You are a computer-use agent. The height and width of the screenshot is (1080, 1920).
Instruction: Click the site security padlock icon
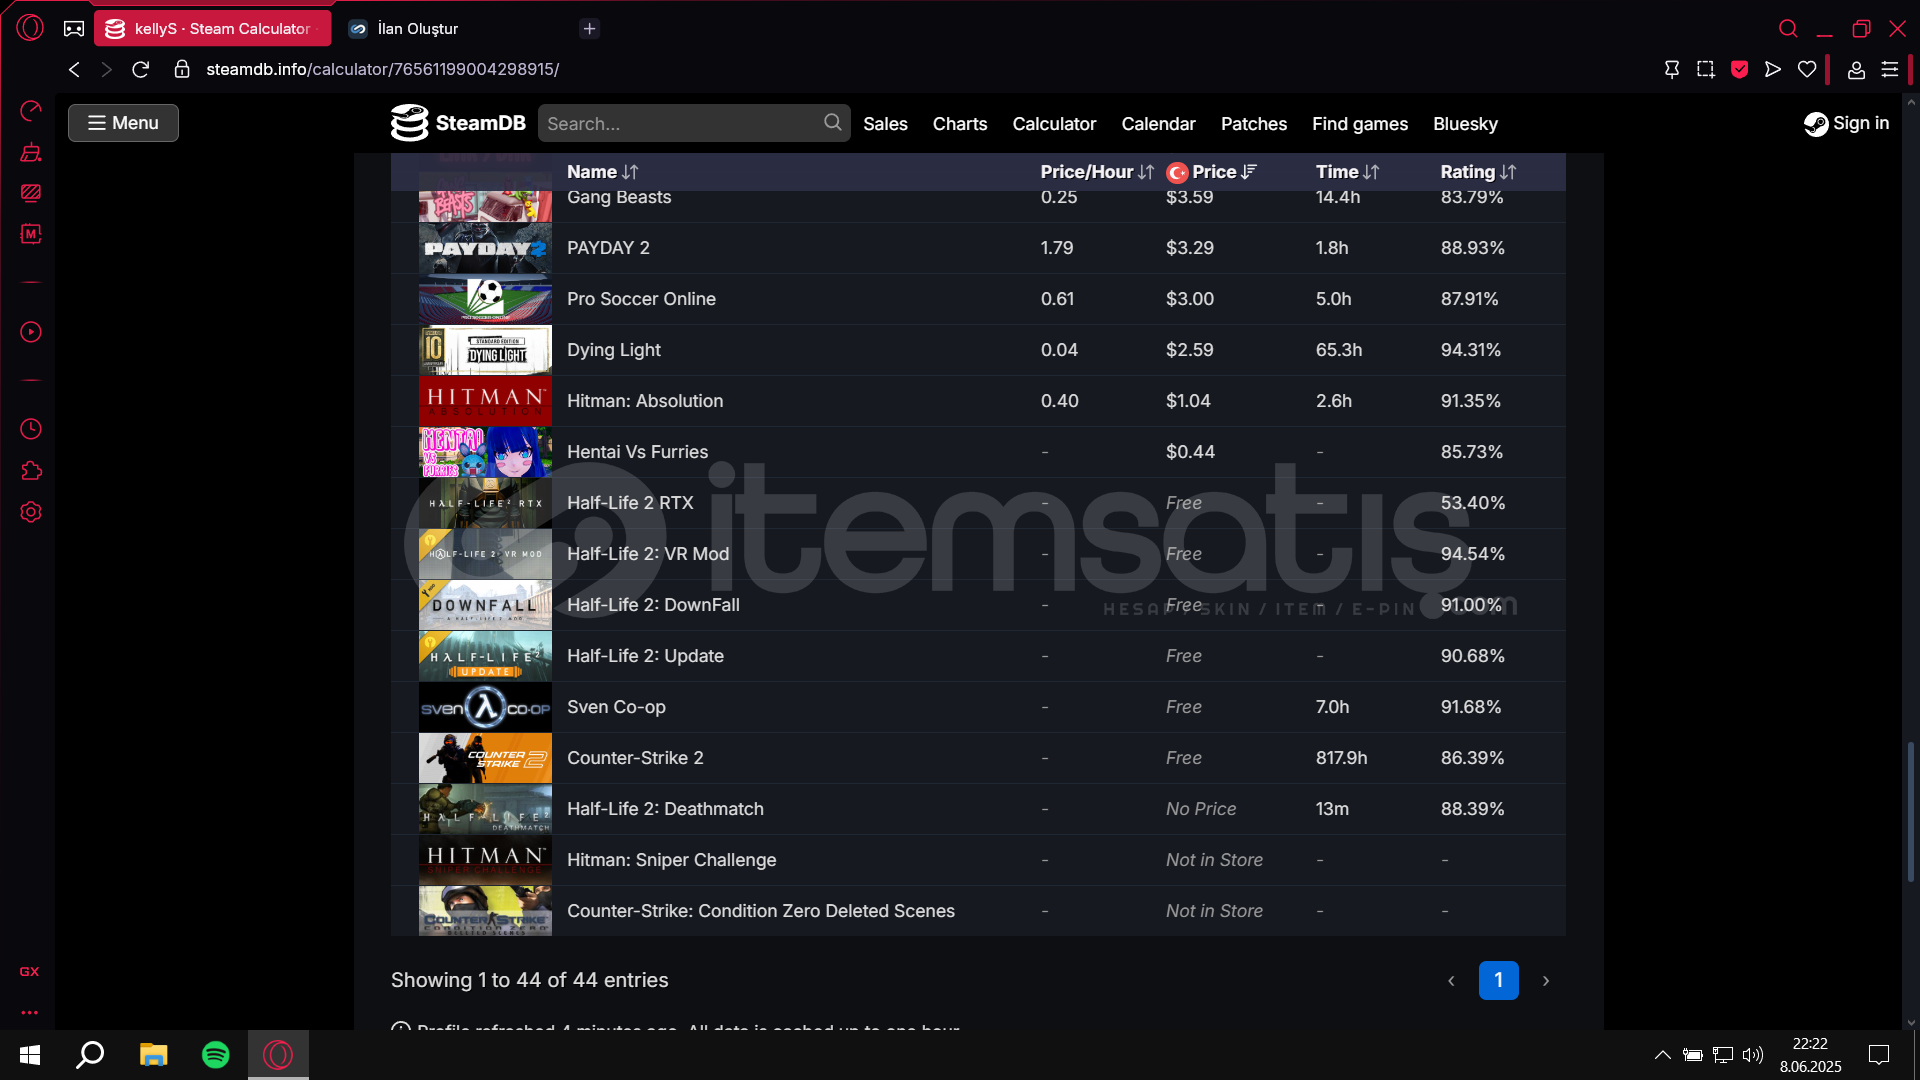182,69
